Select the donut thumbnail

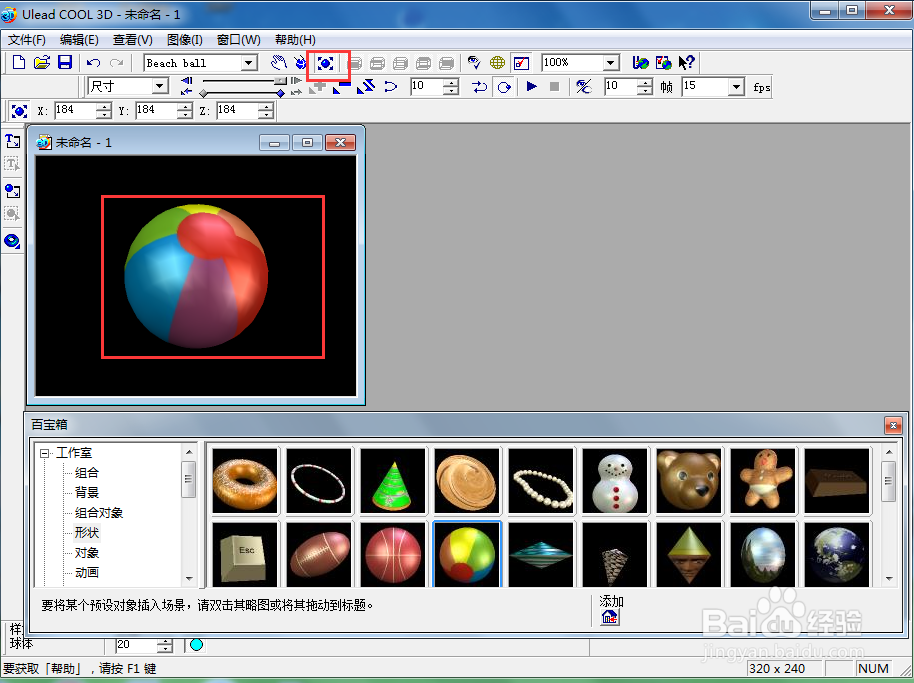[245, 481]
